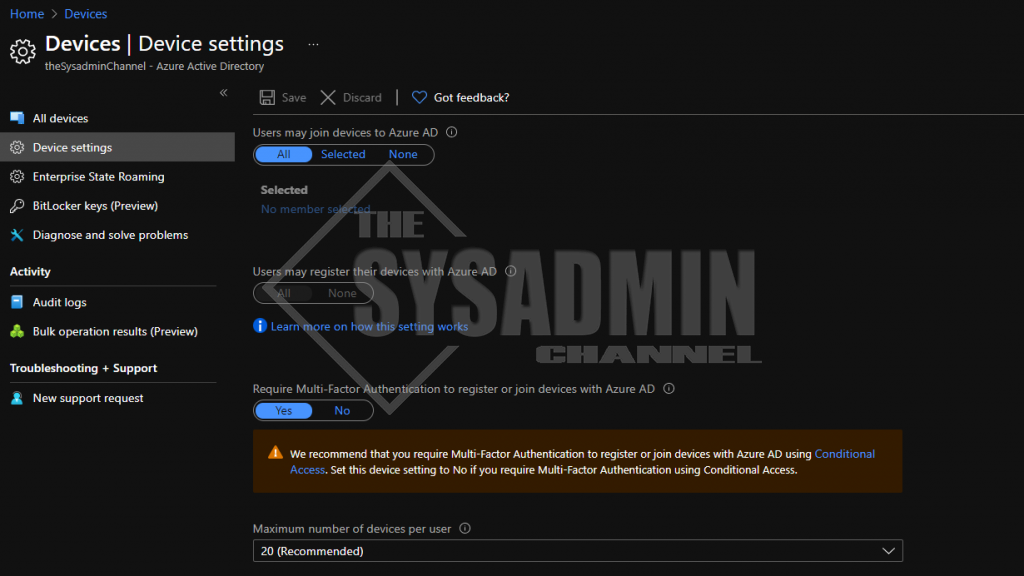The image size is (1024, 576).
Task: Click the 'Devices | Device settings' page title
Action: (x=165, y=44)
